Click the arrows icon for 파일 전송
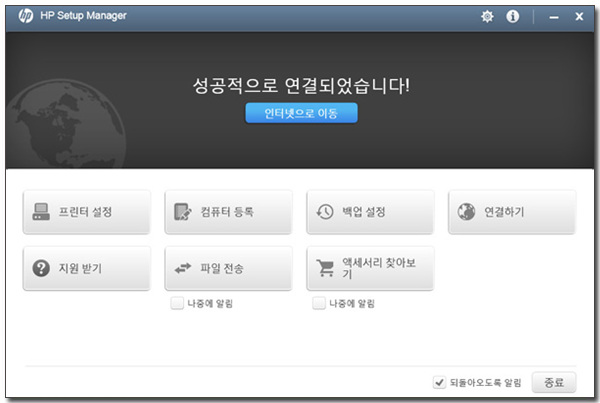This screenshot has height=403, width=600. [182, 268]
